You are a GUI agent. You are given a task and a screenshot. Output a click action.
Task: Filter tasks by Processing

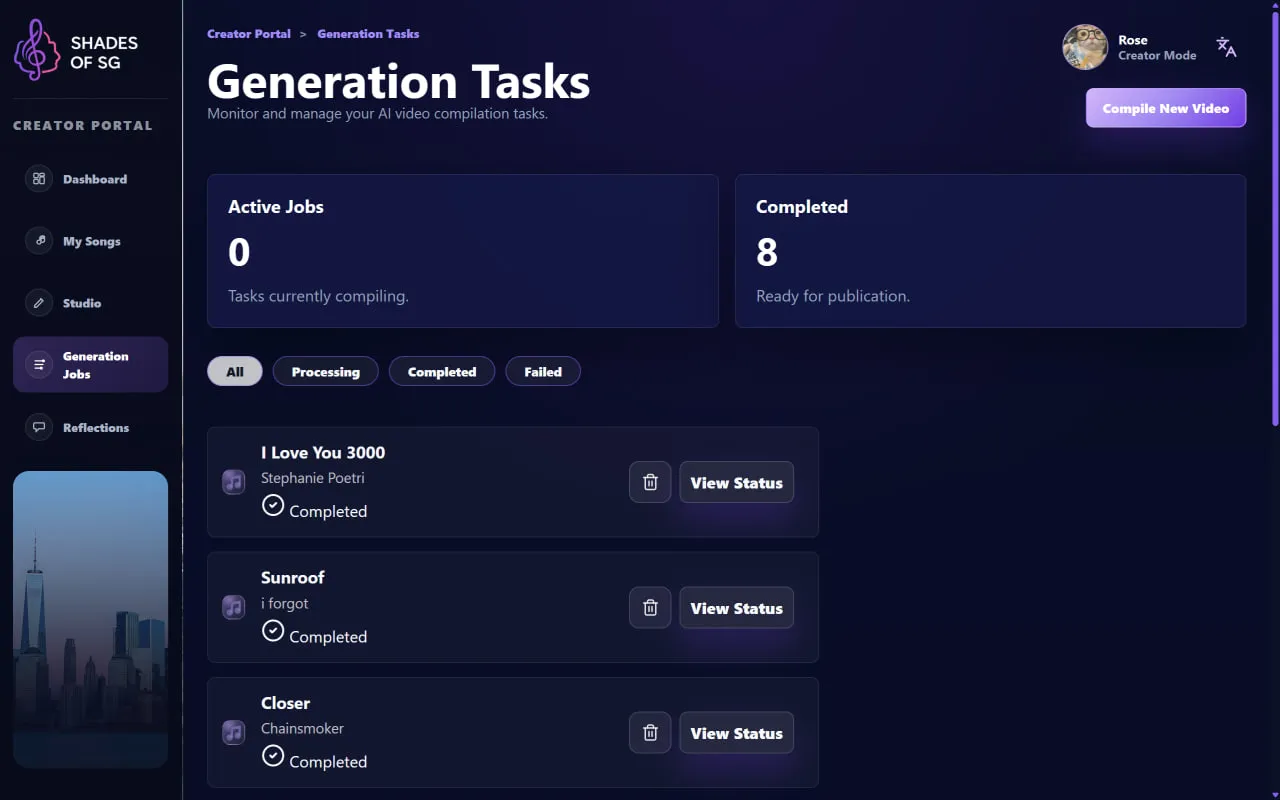pos(326,371)
